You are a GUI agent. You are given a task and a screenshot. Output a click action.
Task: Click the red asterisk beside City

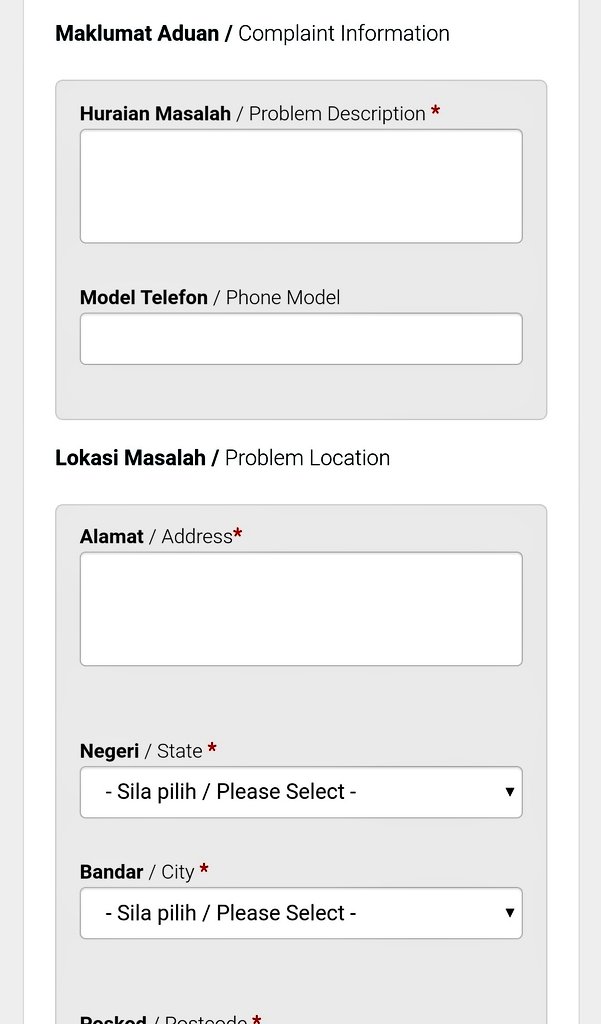click(x=204, y=871)
